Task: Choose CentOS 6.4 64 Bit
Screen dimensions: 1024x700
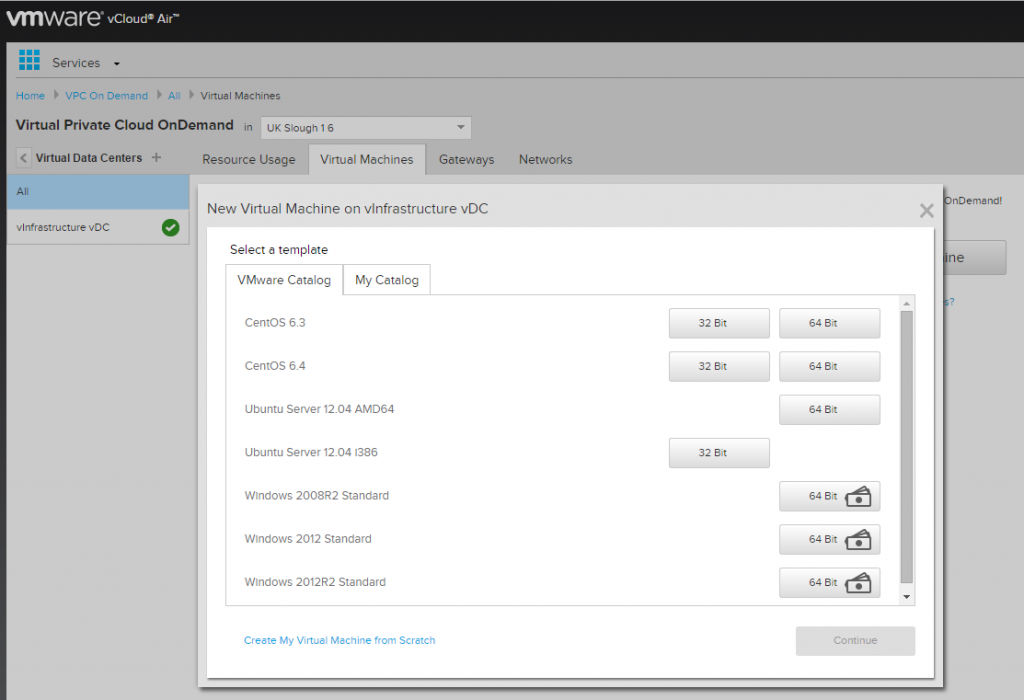Action: click(x=829, y=366)
